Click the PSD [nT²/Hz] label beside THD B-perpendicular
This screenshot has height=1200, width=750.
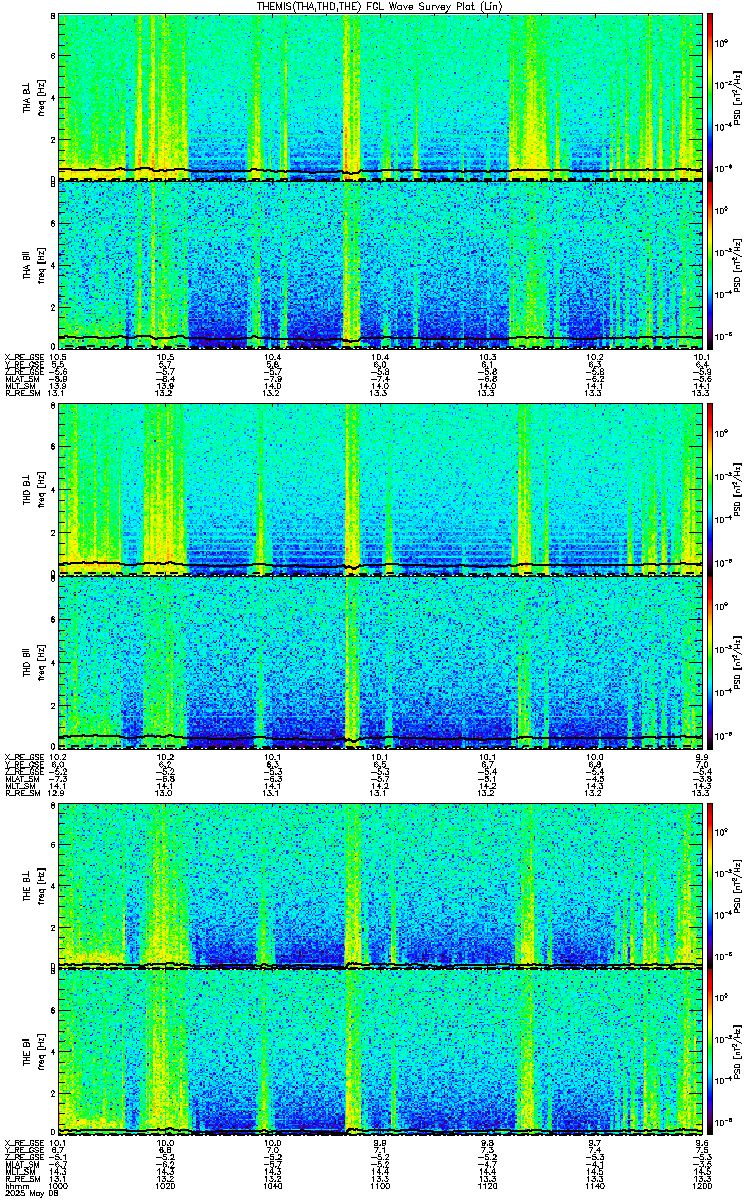[x=738, y=488]
